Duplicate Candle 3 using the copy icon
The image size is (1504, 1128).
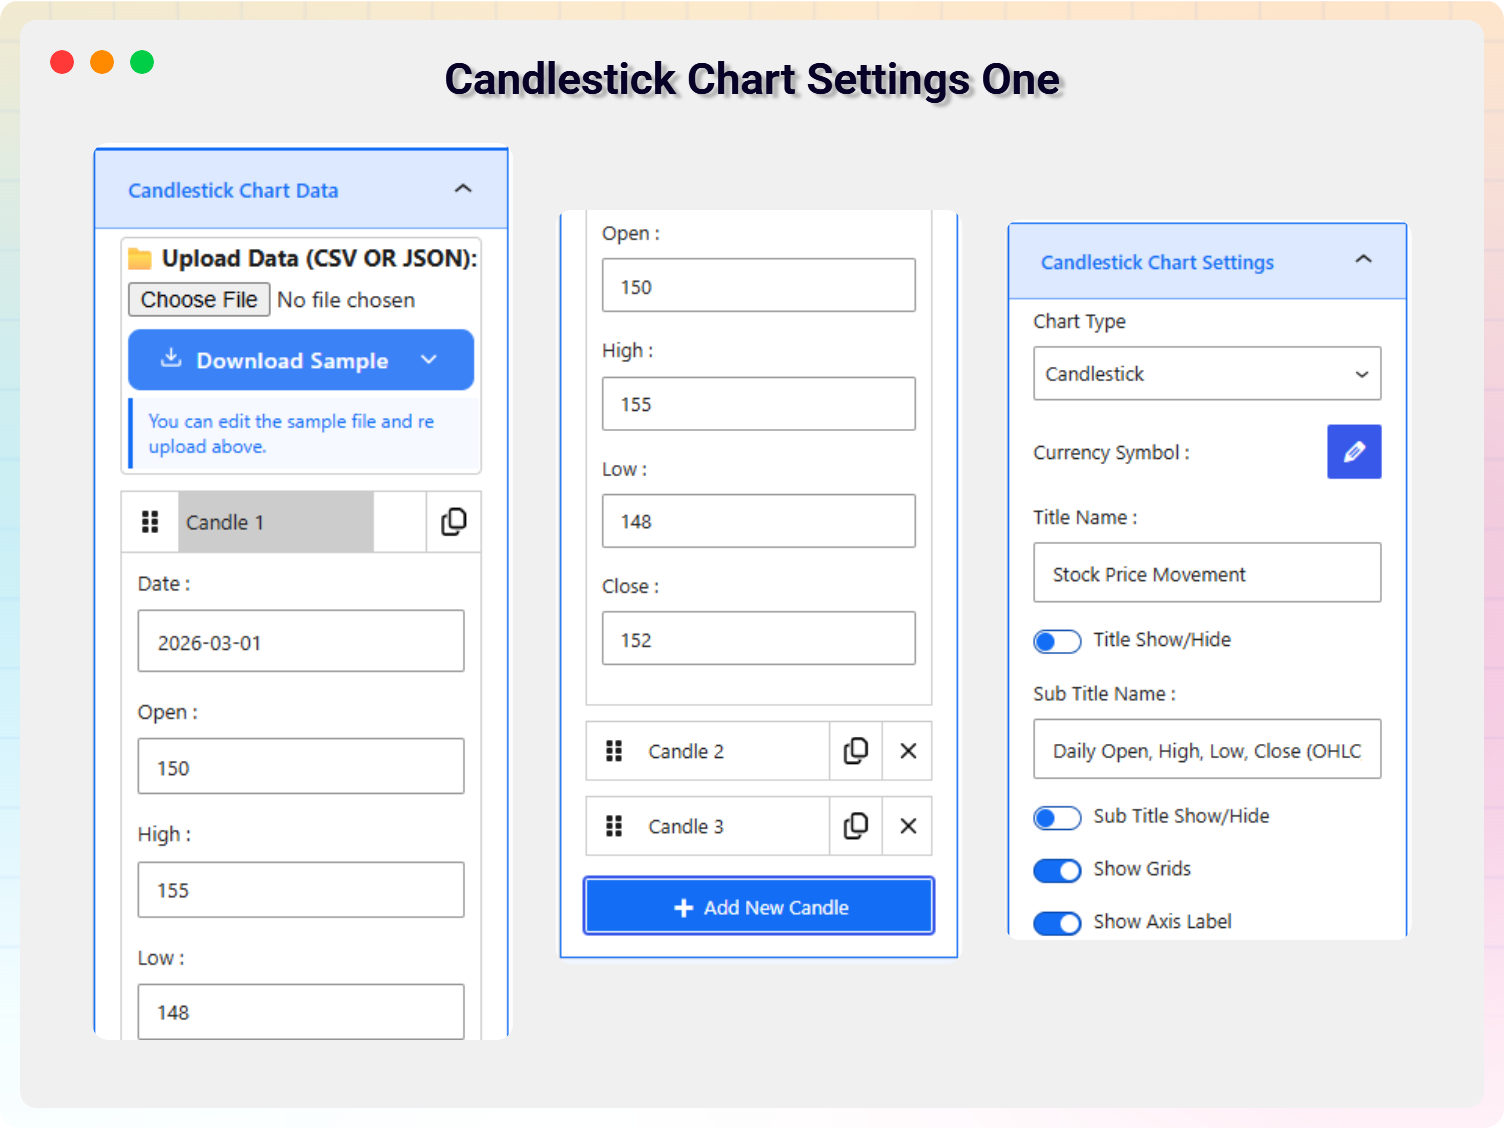[856, 826]
